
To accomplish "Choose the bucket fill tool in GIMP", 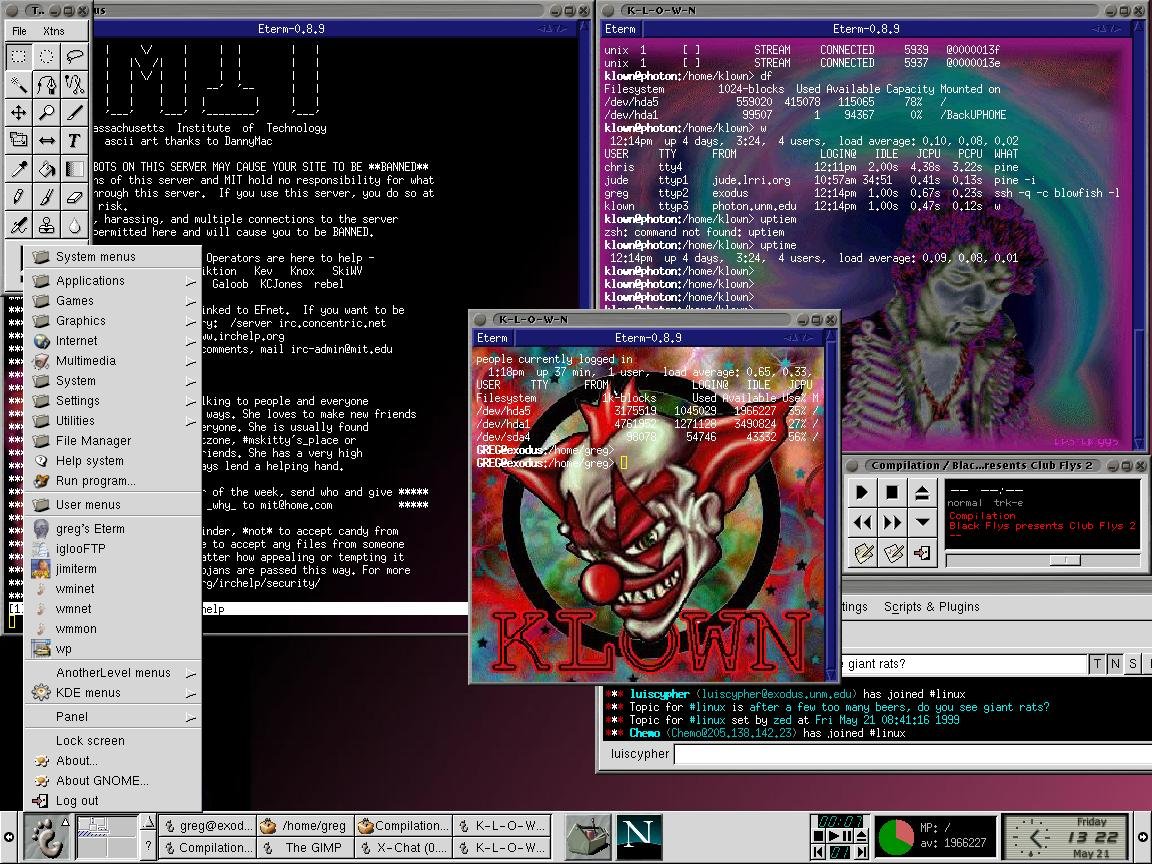I will 46,169.
